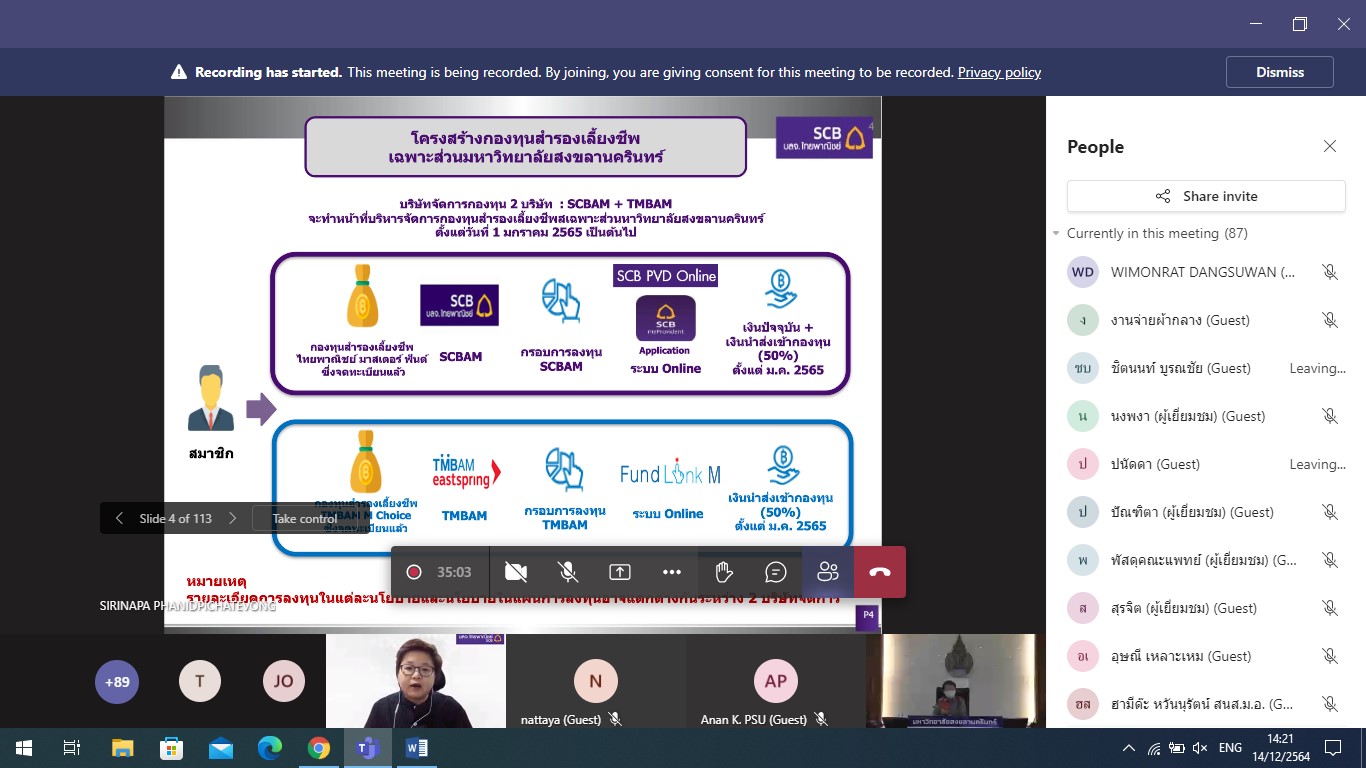Show hidden system tray icons

pos(1129,748)
